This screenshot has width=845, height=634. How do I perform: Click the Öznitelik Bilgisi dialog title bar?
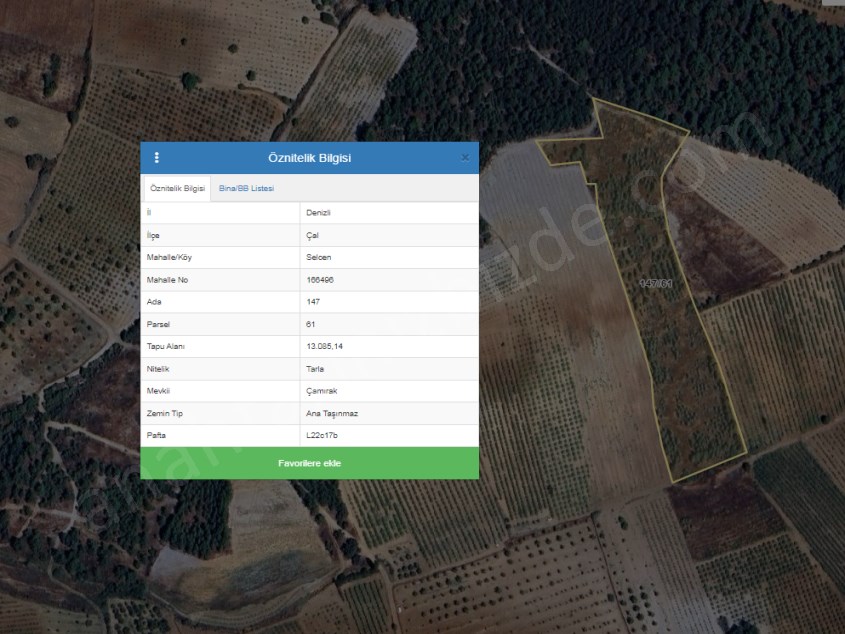pyautogui.click(x=309, y=158)
